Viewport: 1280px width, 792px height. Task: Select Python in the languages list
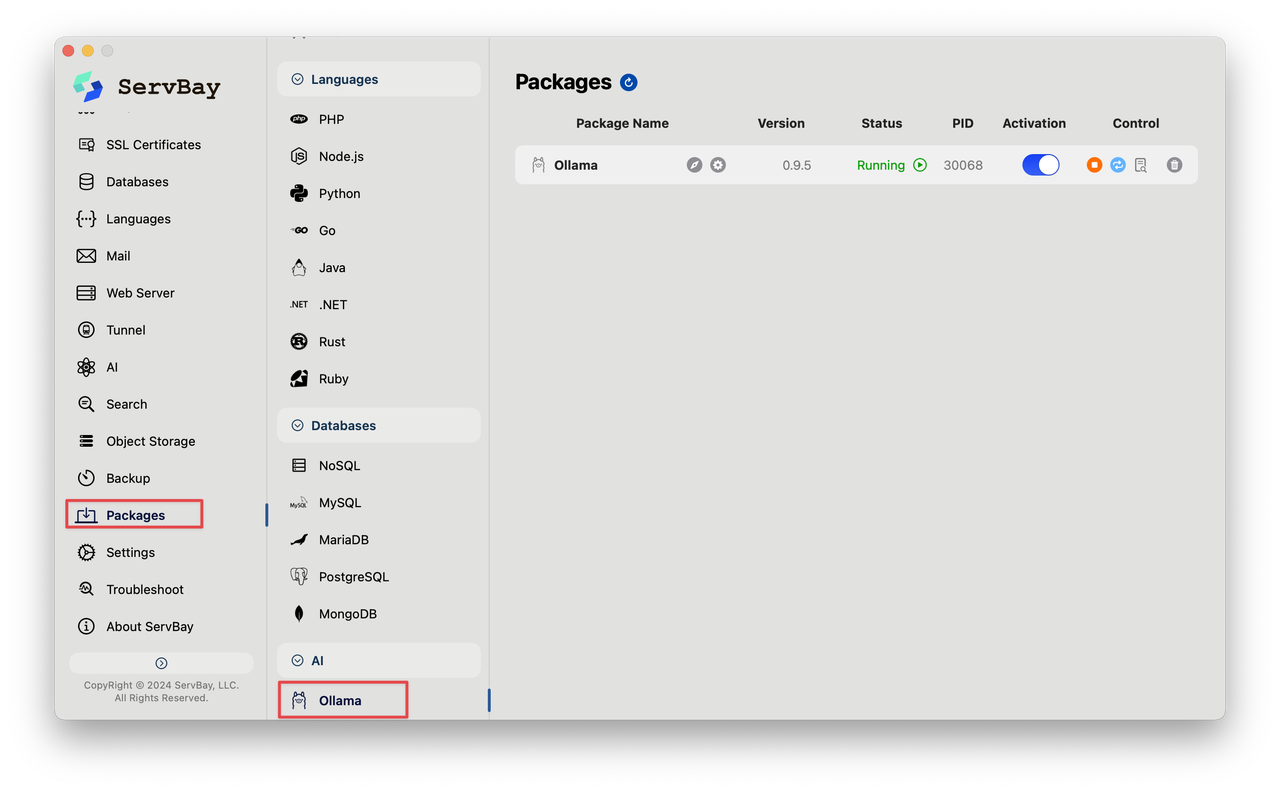339,194
